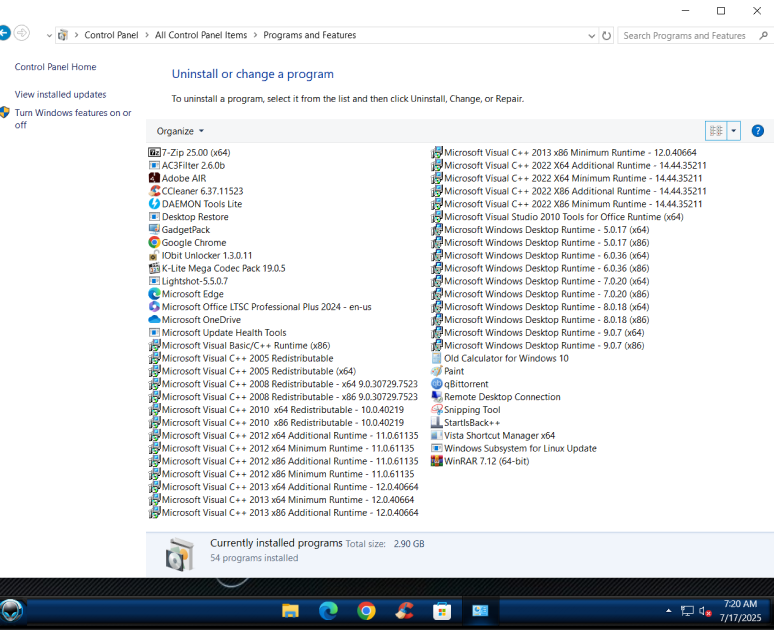Open Microsoft Store from the taskbar
The width and height of the screenshot is (774, 630).
[x=442, y=611]
